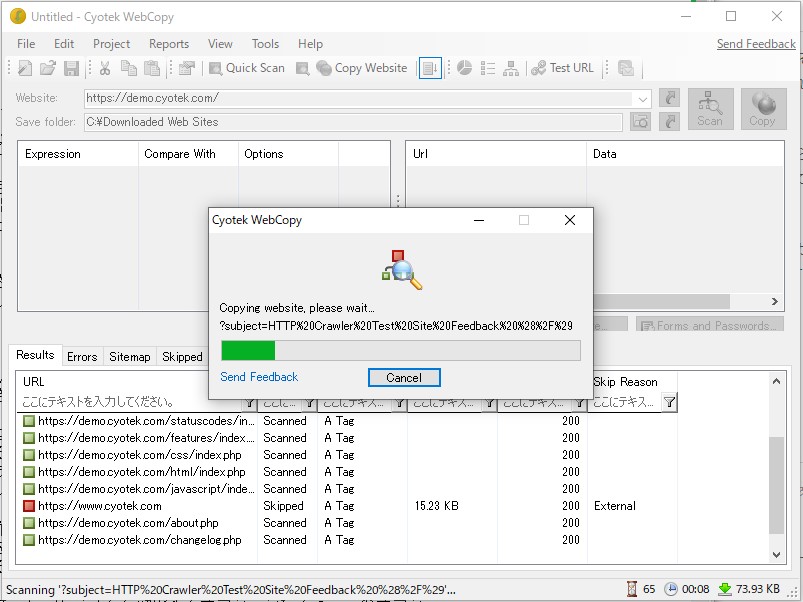Toggle the auto-scroll results toolbar icon
This screenshot has height=602, width=803.
430,68
